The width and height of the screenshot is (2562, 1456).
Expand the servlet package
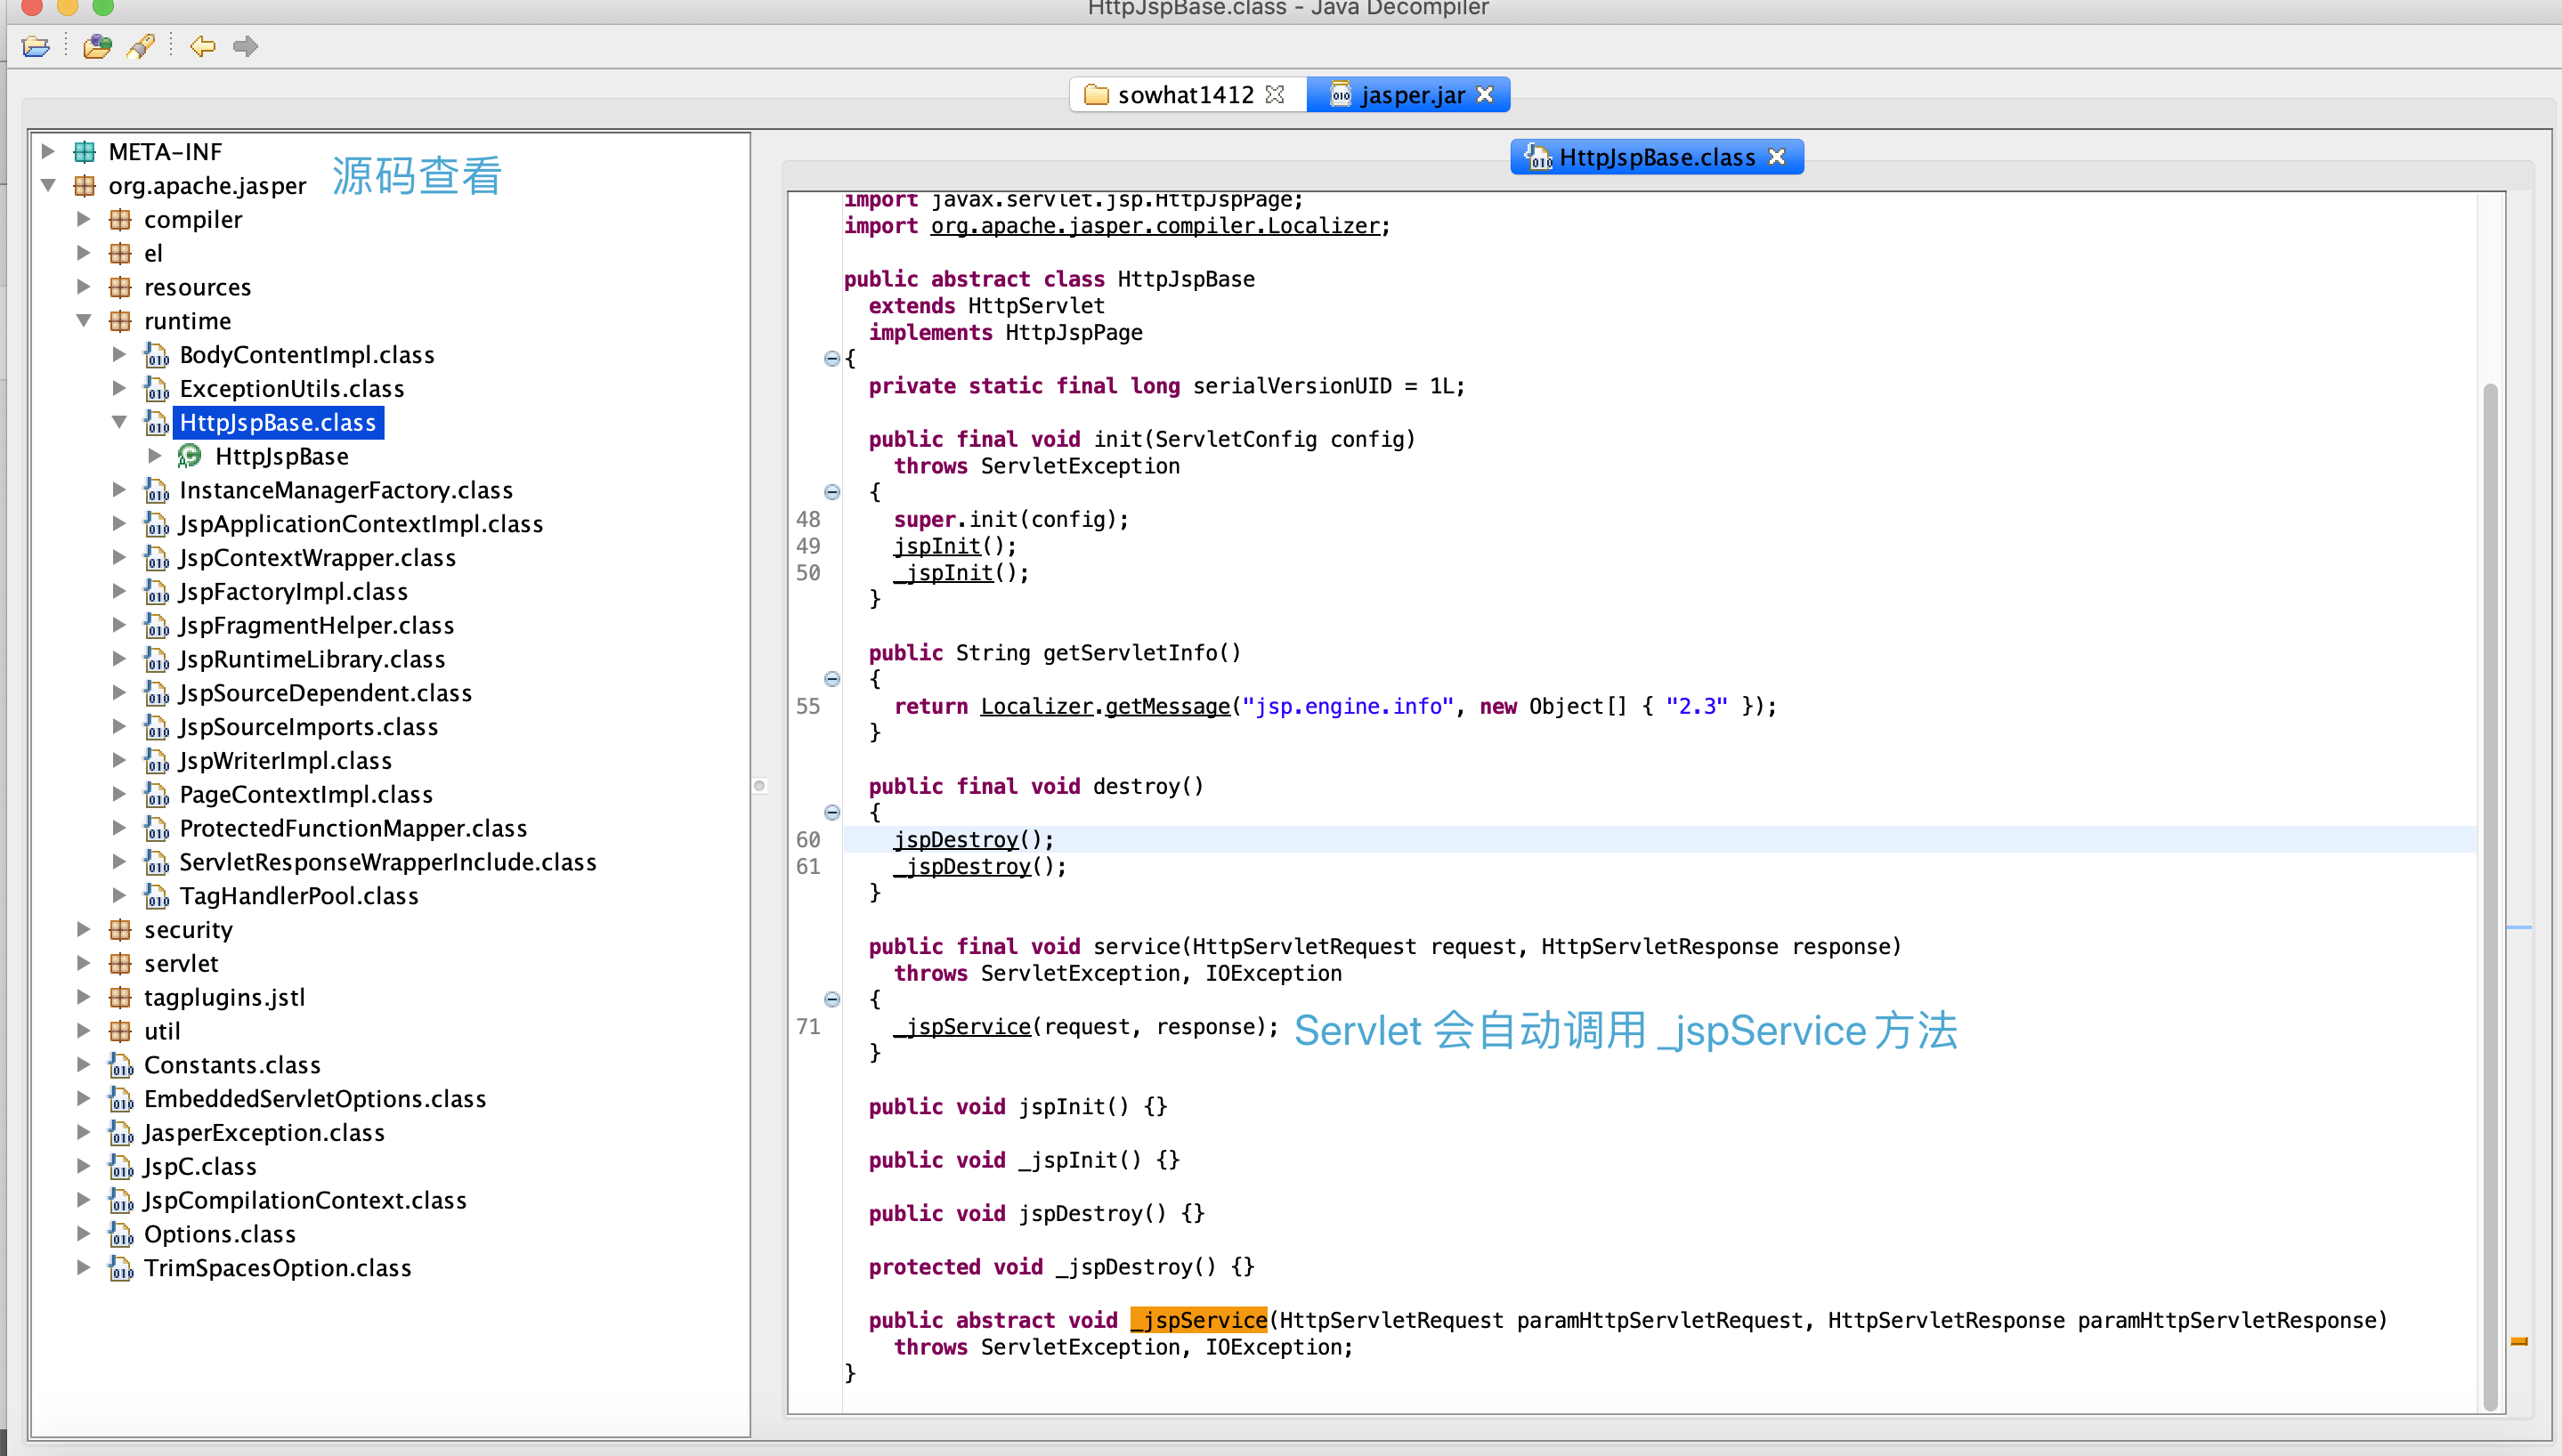click(x=84, y=963)
